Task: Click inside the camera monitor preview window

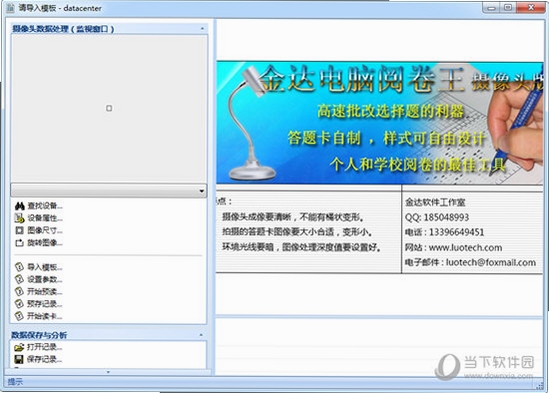Action: (109, 108)
